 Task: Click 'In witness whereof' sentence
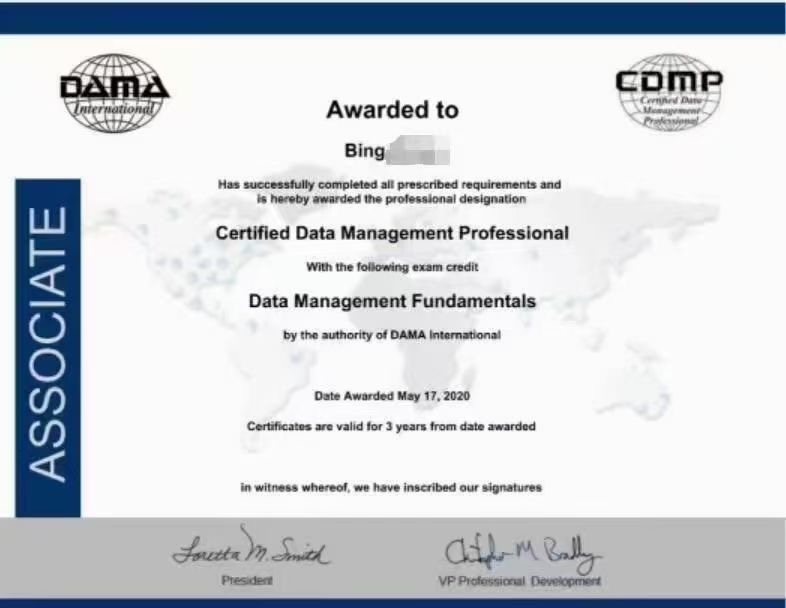(391, 487)
